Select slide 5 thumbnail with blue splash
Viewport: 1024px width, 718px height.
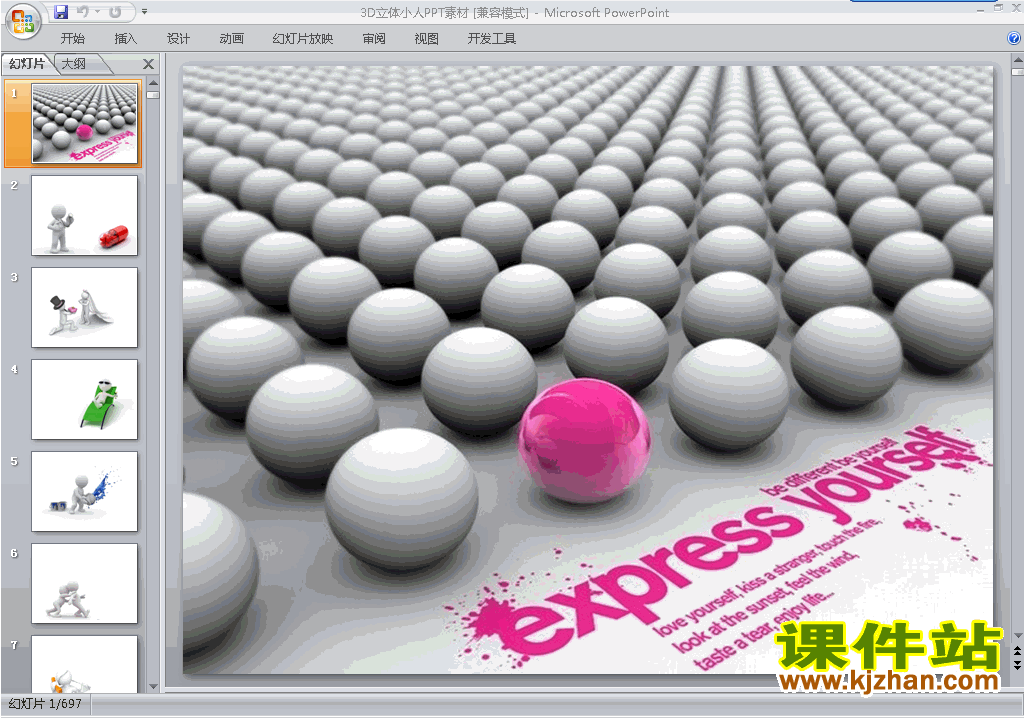[85, 491]
